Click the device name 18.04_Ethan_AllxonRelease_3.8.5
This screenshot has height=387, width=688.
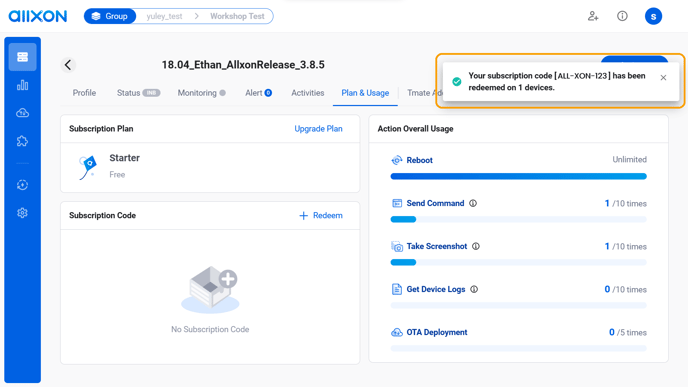pos(243,65)
